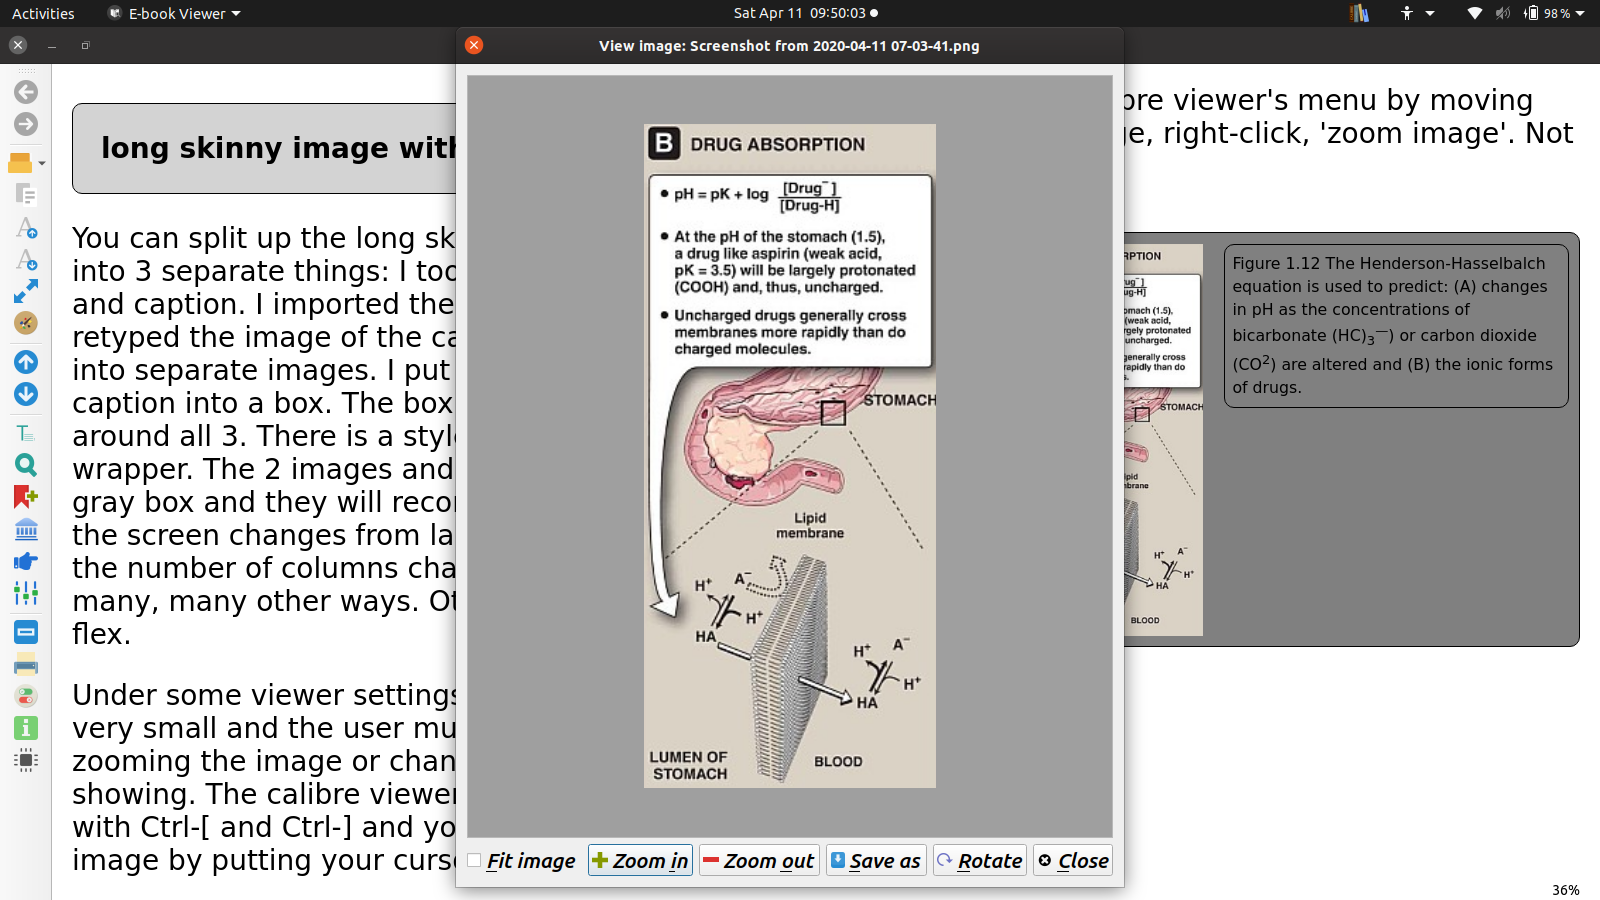Rotate the image with the Rotate button
The image size is (1600, 900).
pyautogui.click(x=980, y=861)
